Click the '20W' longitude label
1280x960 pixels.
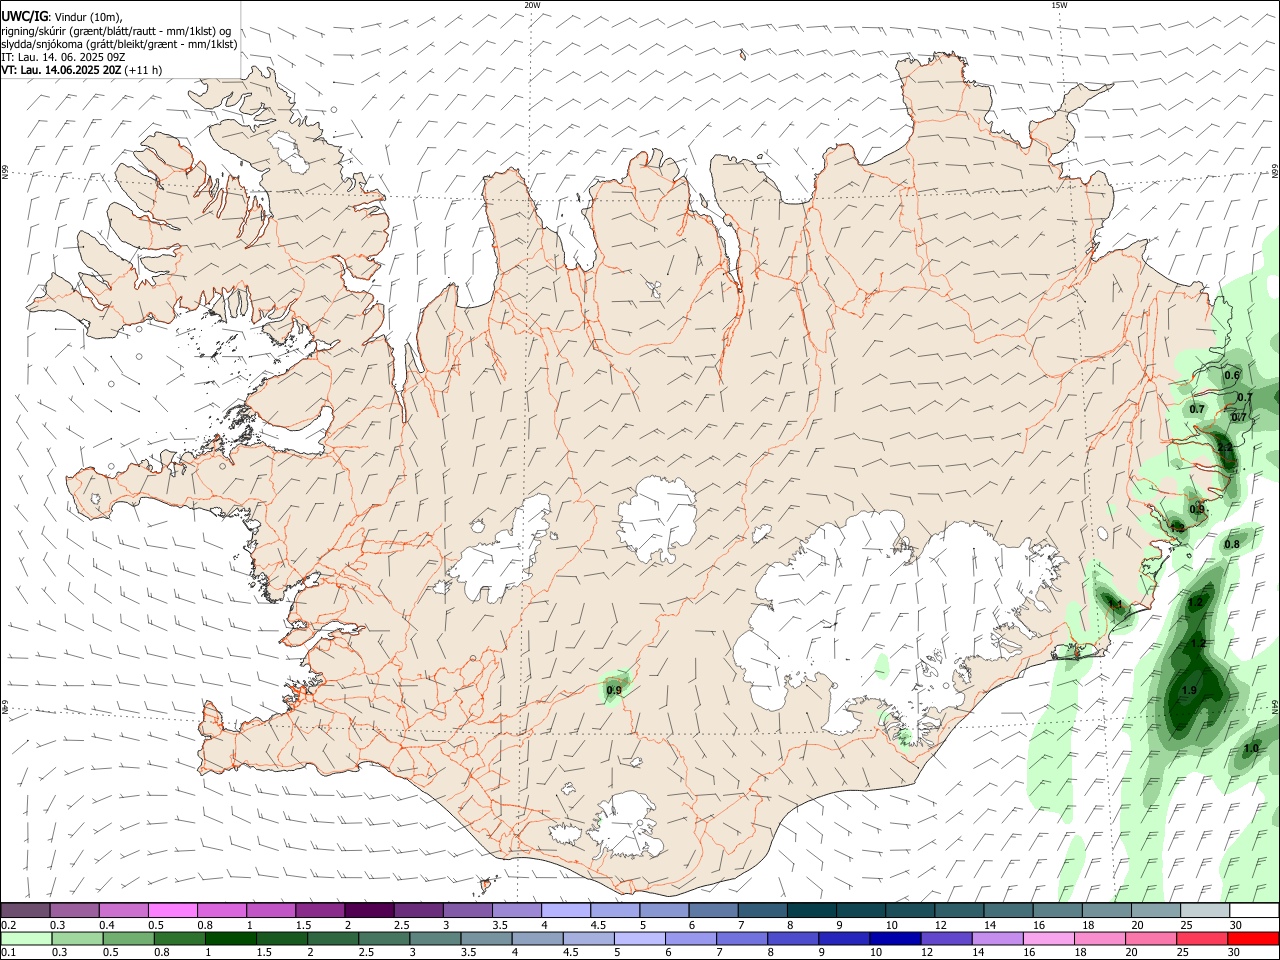(532, 5)
